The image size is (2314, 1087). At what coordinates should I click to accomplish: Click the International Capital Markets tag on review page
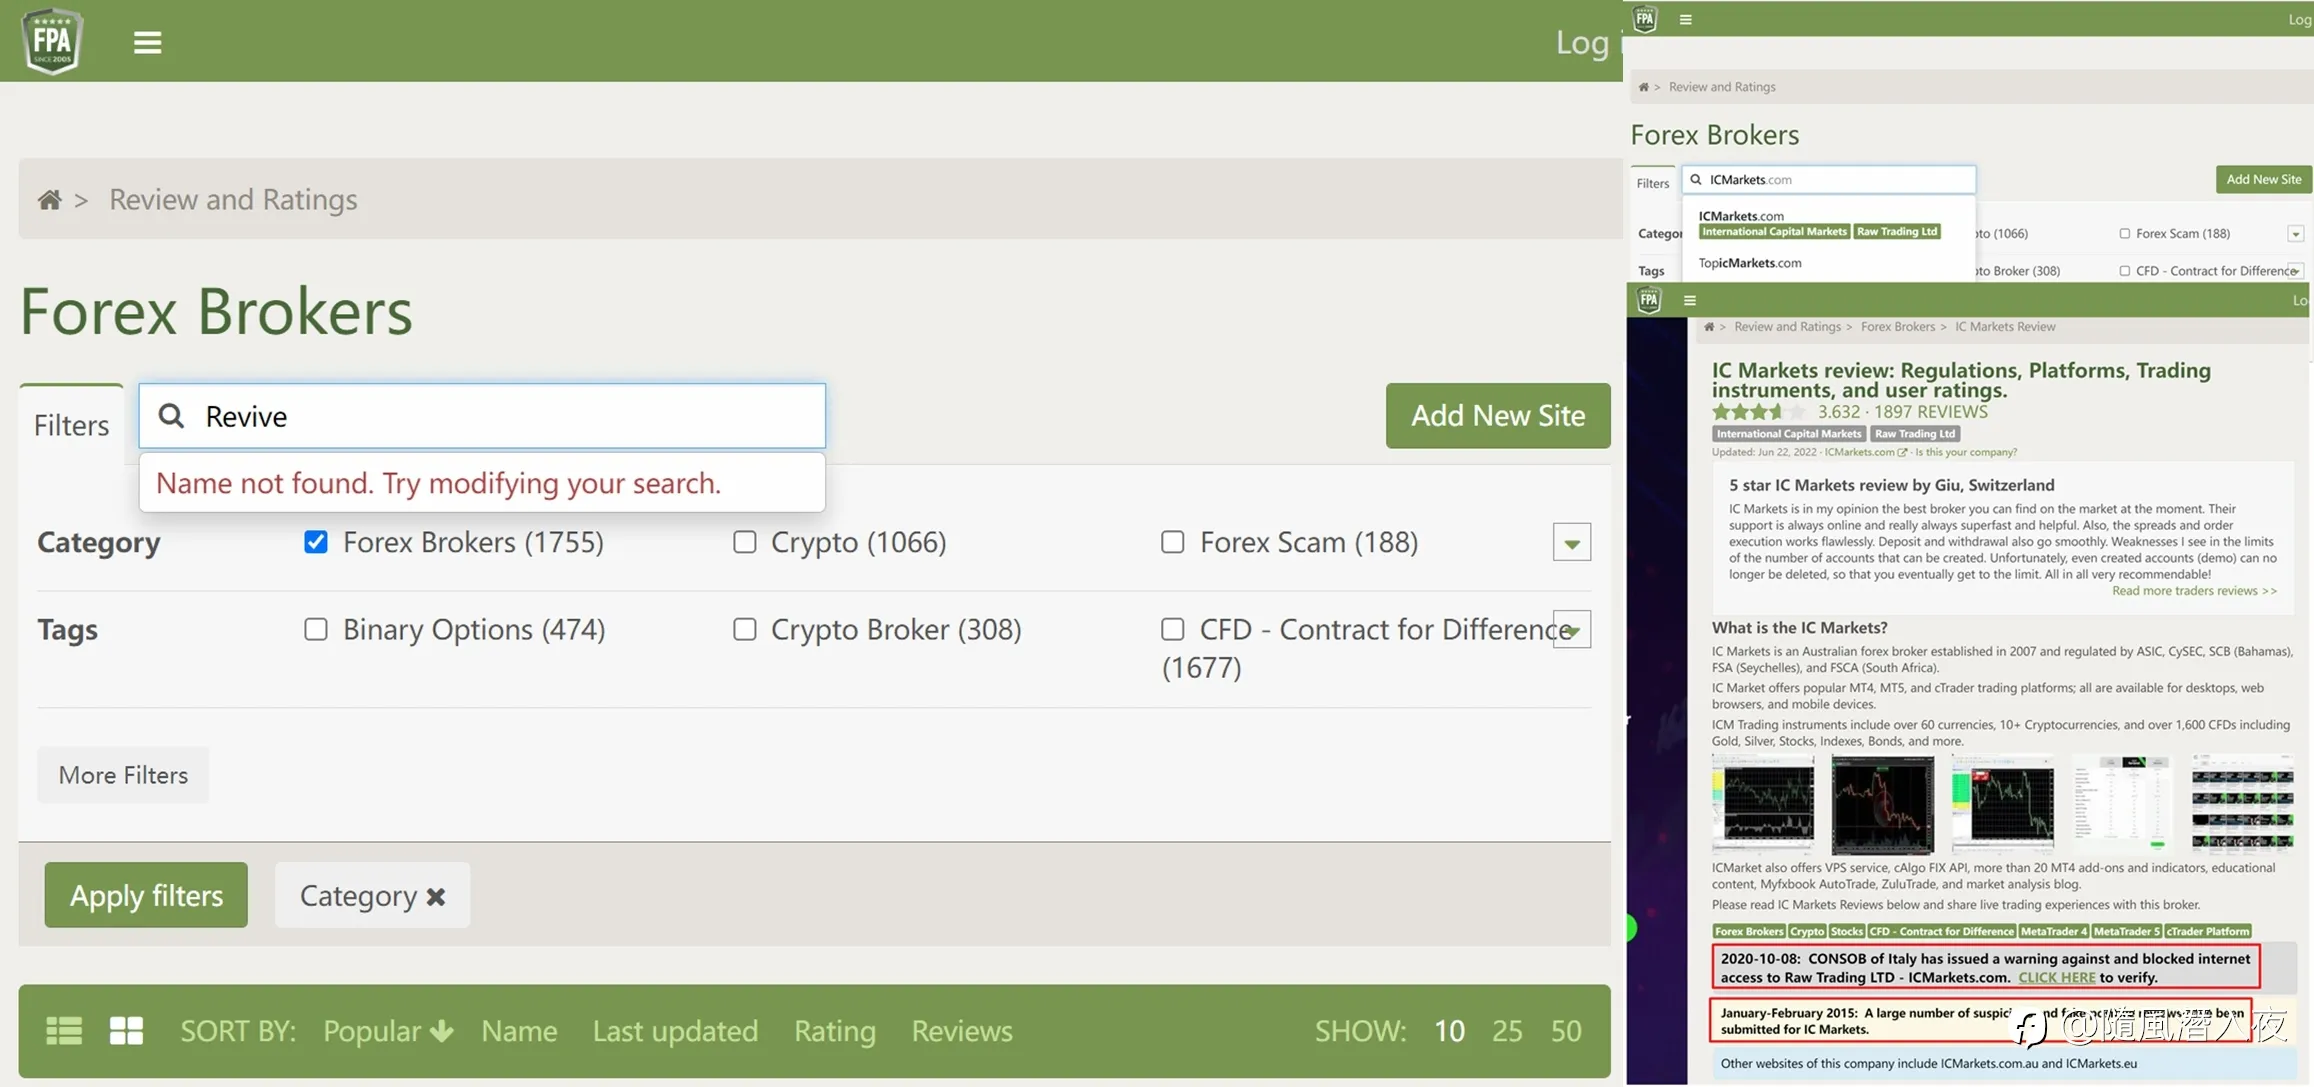[x=1789, y=434]
